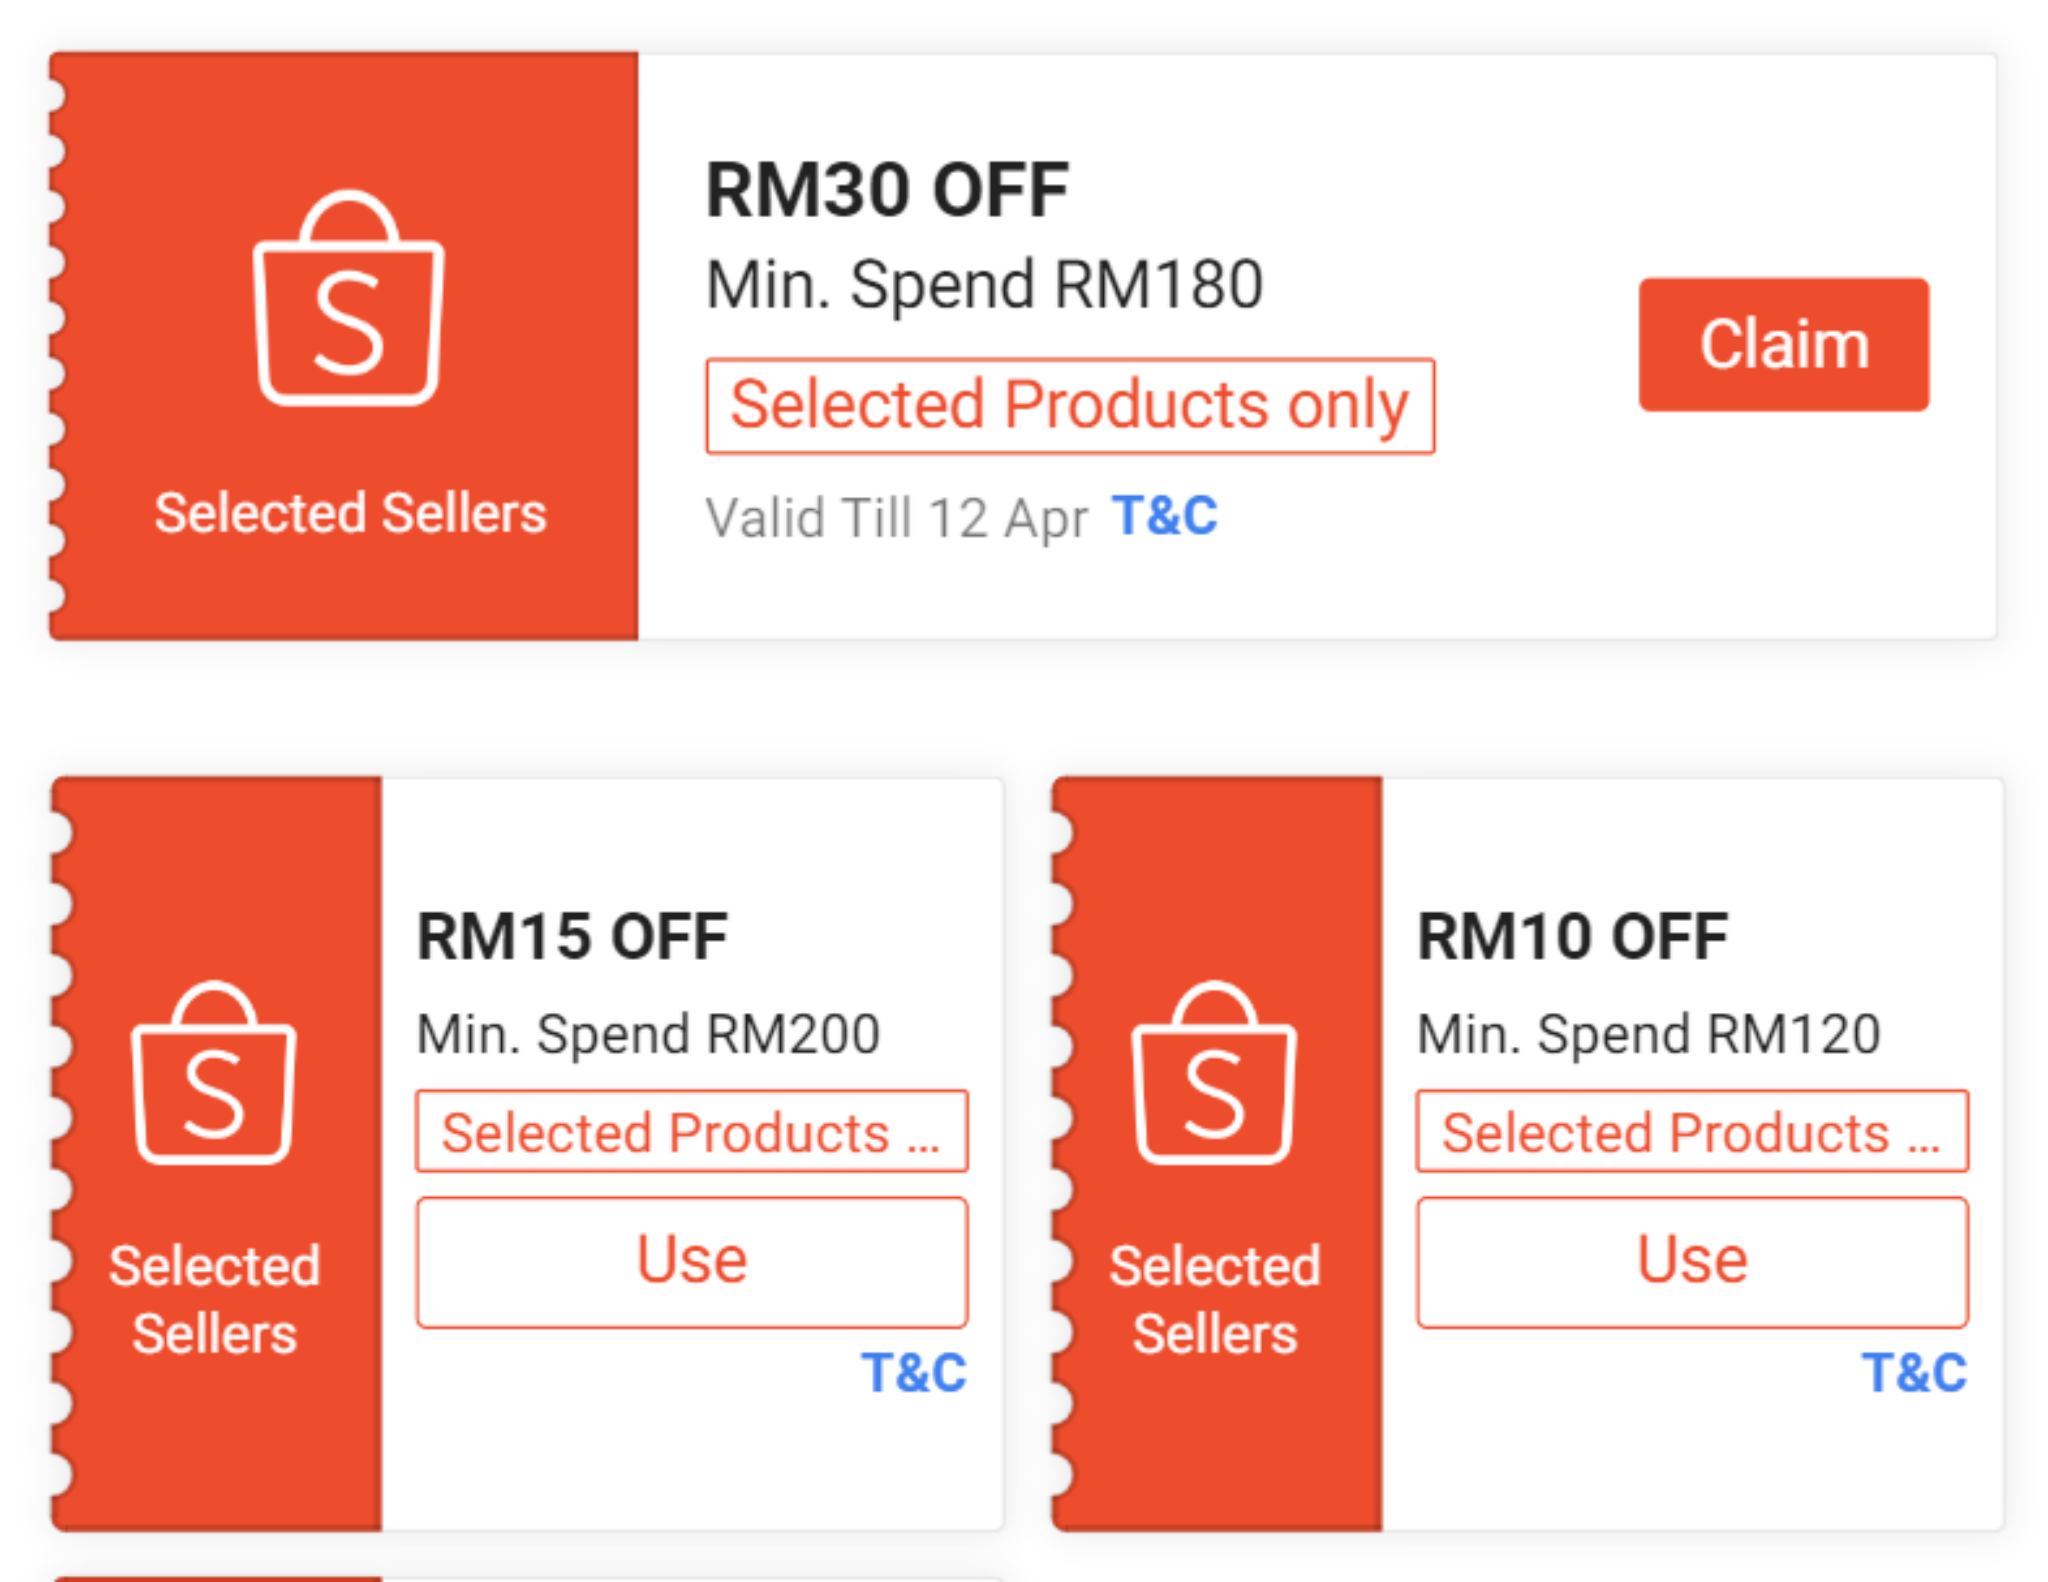
Task: View T&C of the RM15 voucher
Action: [915, 1372]
